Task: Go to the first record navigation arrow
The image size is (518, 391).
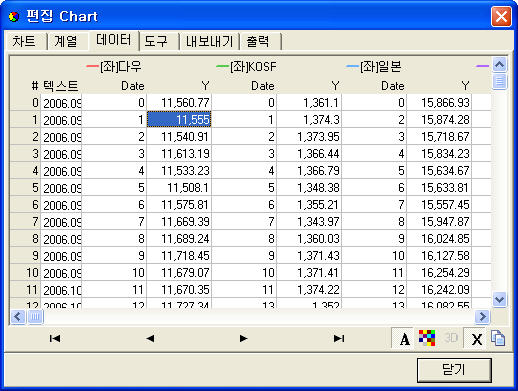Action: [x=55, y=339]
